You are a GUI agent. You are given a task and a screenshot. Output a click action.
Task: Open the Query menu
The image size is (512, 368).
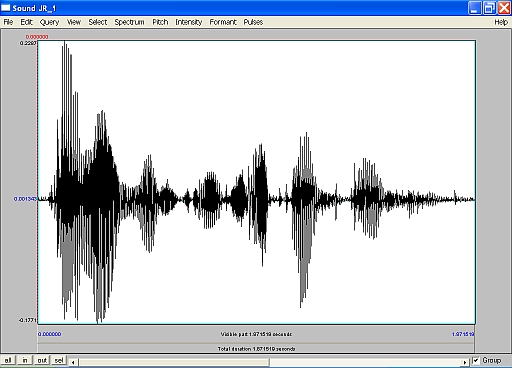tap(49, 22)
